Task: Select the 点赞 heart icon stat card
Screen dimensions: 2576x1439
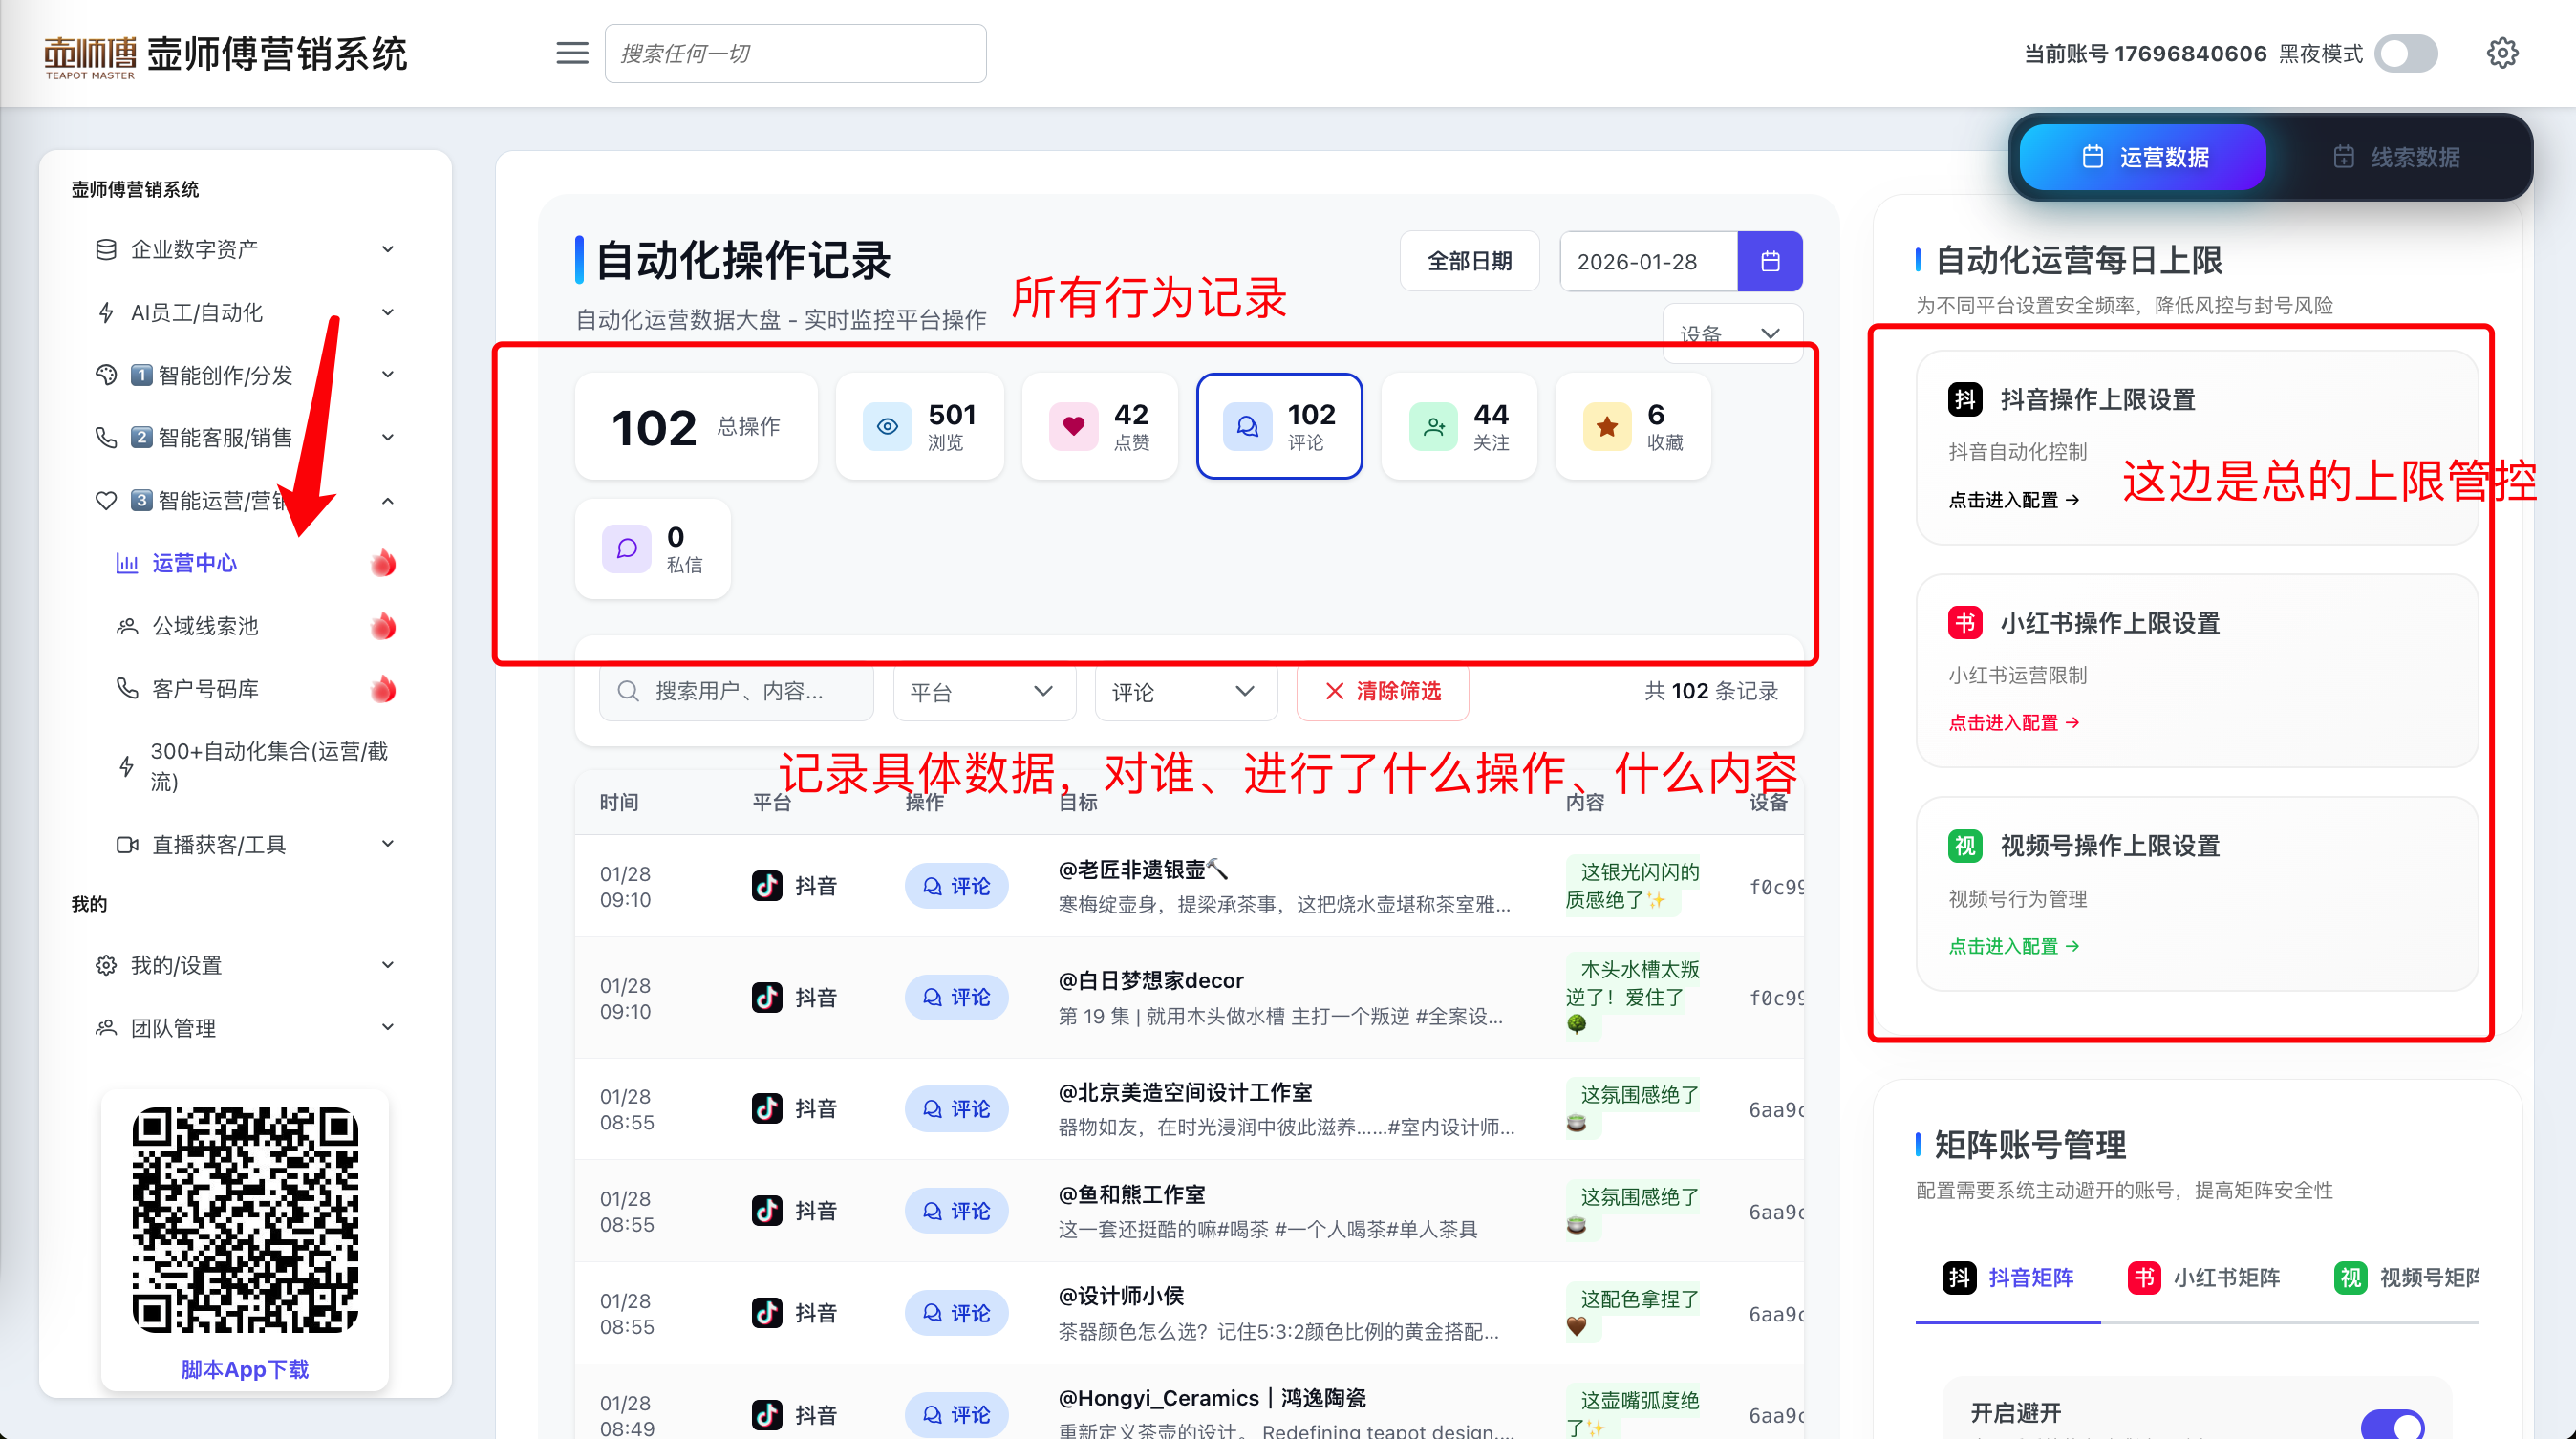Action: [x=1099, y=427]
